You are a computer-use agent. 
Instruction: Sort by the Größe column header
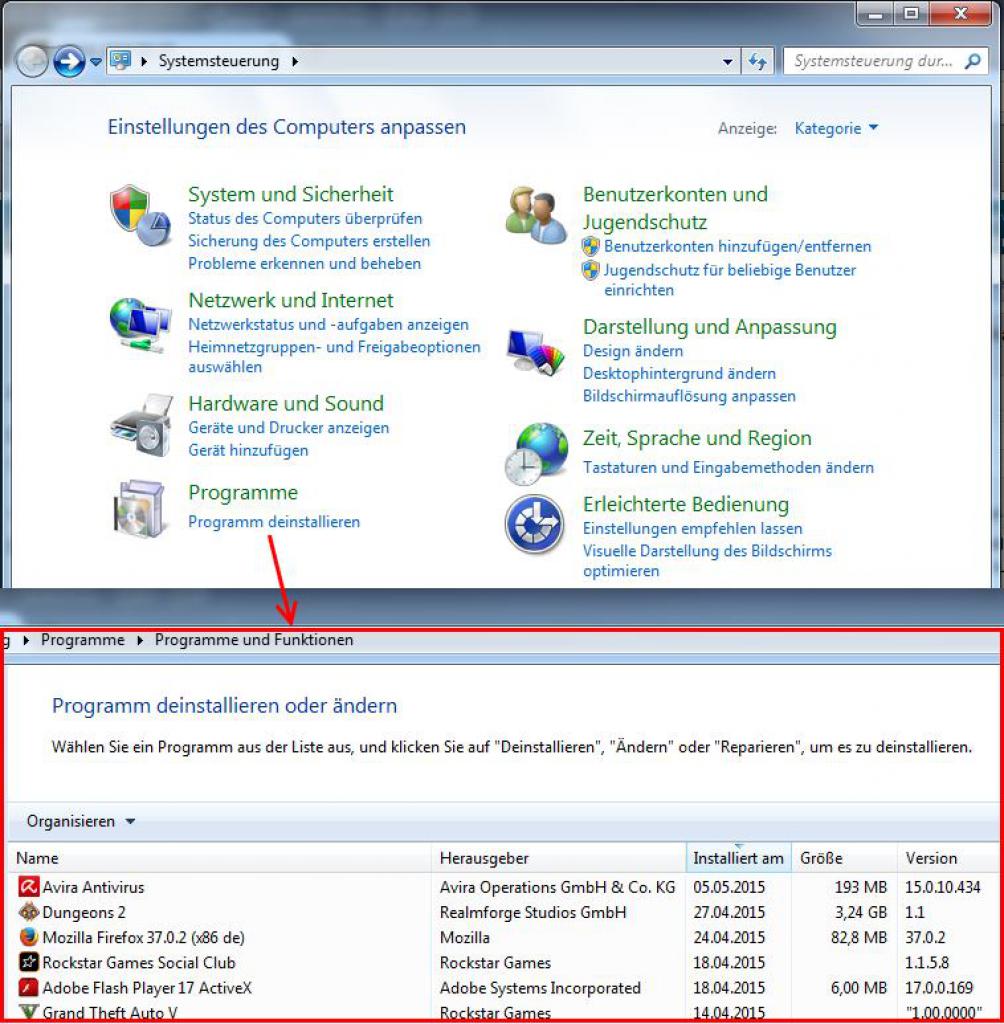point(844,858)
